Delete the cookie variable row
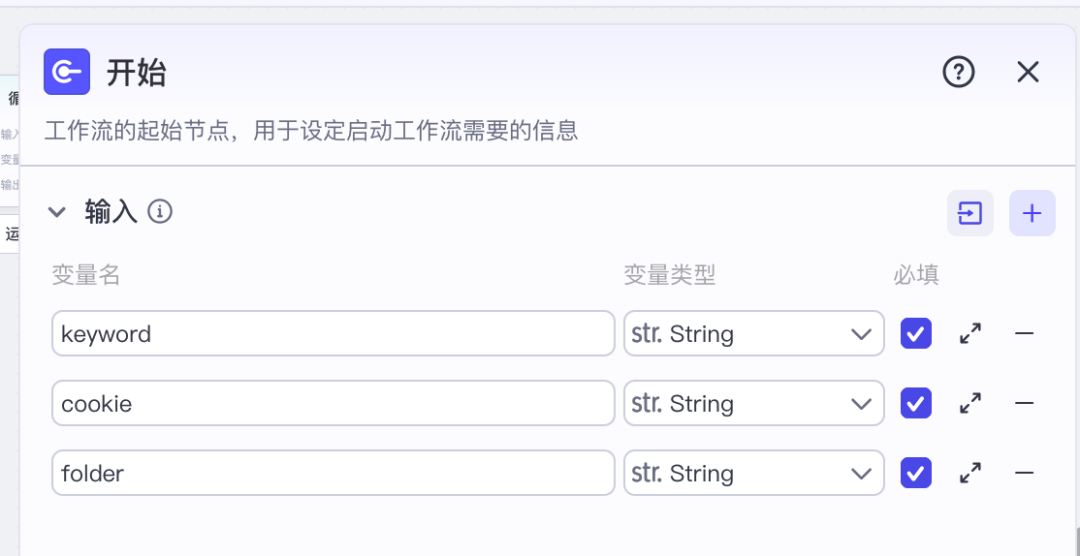1080x556 pixels. 1024,404
